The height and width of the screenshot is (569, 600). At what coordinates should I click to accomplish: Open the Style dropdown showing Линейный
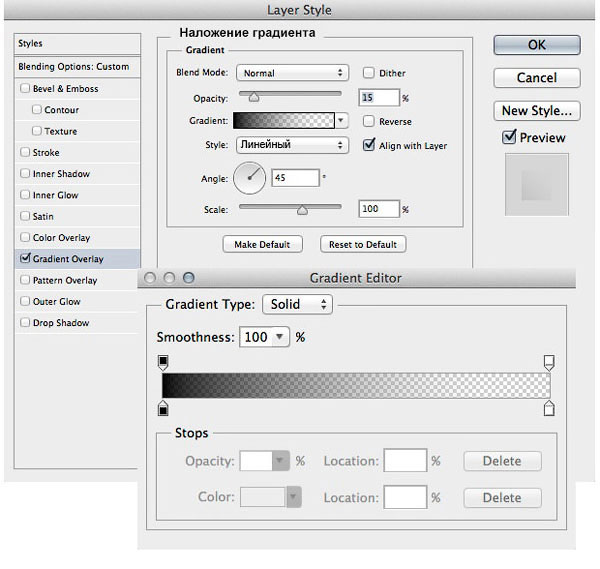pos(292,145)
